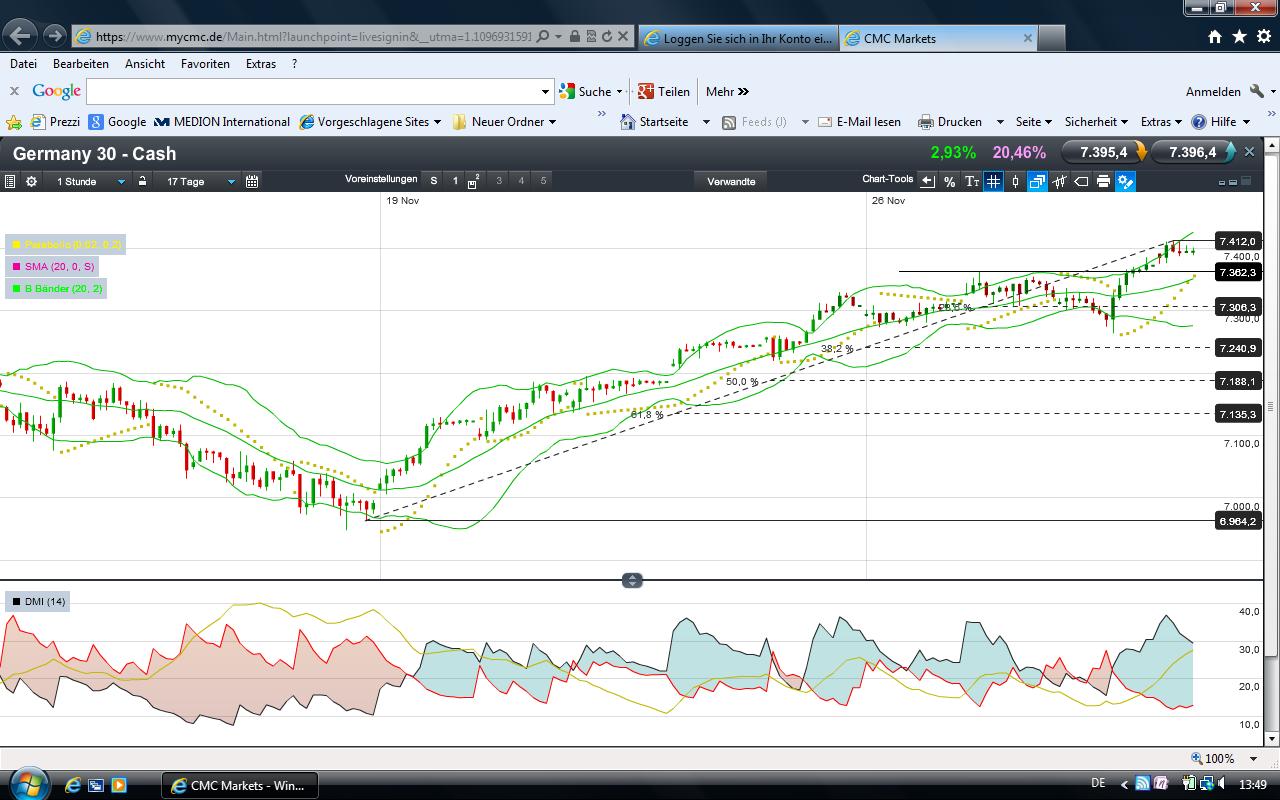Expand the Seite command menu

[1033, 121]
